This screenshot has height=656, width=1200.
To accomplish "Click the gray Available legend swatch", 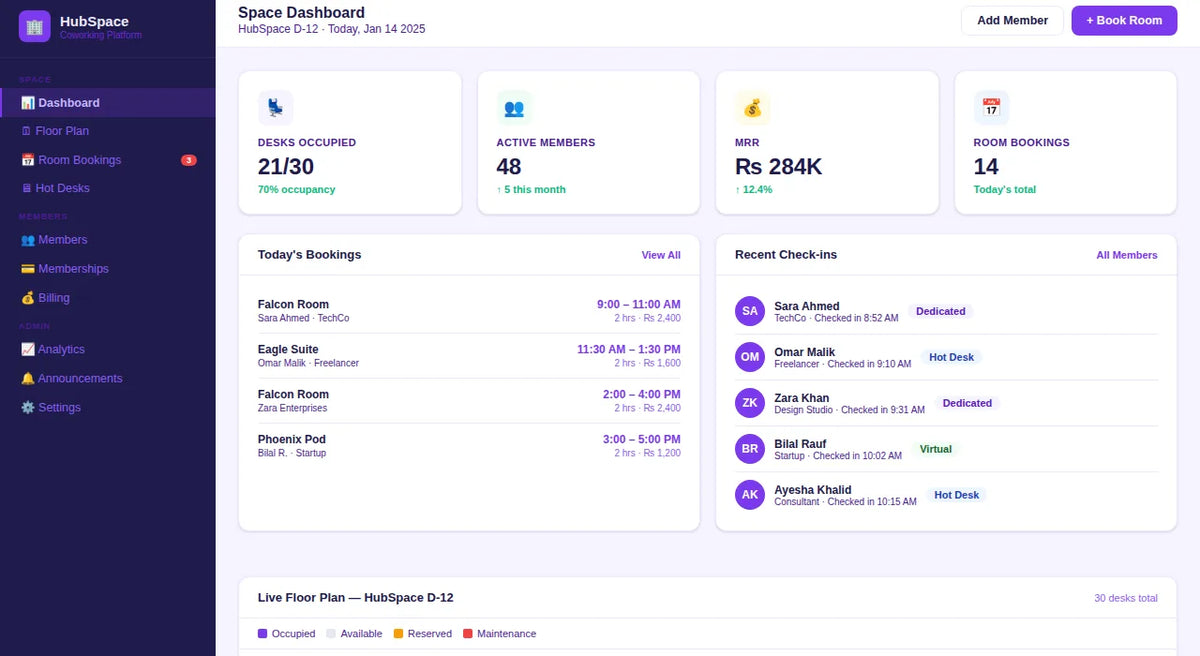I will coord(331,633).
